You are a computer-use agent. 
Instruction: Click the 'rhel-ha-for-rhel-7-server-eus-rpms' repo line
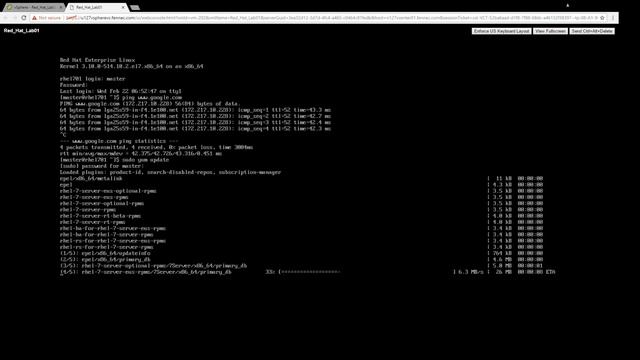click(113, 228)
